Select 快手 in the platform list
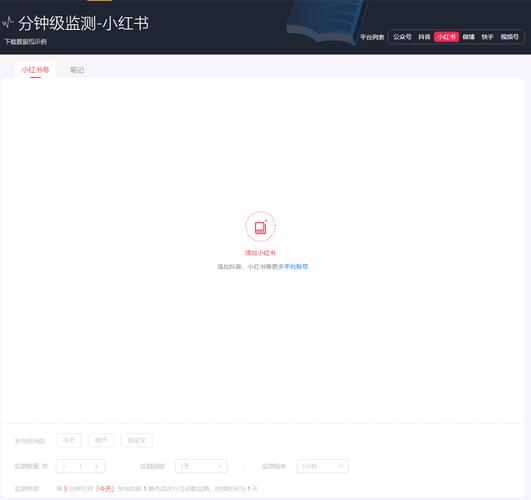The width and height of the screenshot is (531, 500). click(487, 37)
